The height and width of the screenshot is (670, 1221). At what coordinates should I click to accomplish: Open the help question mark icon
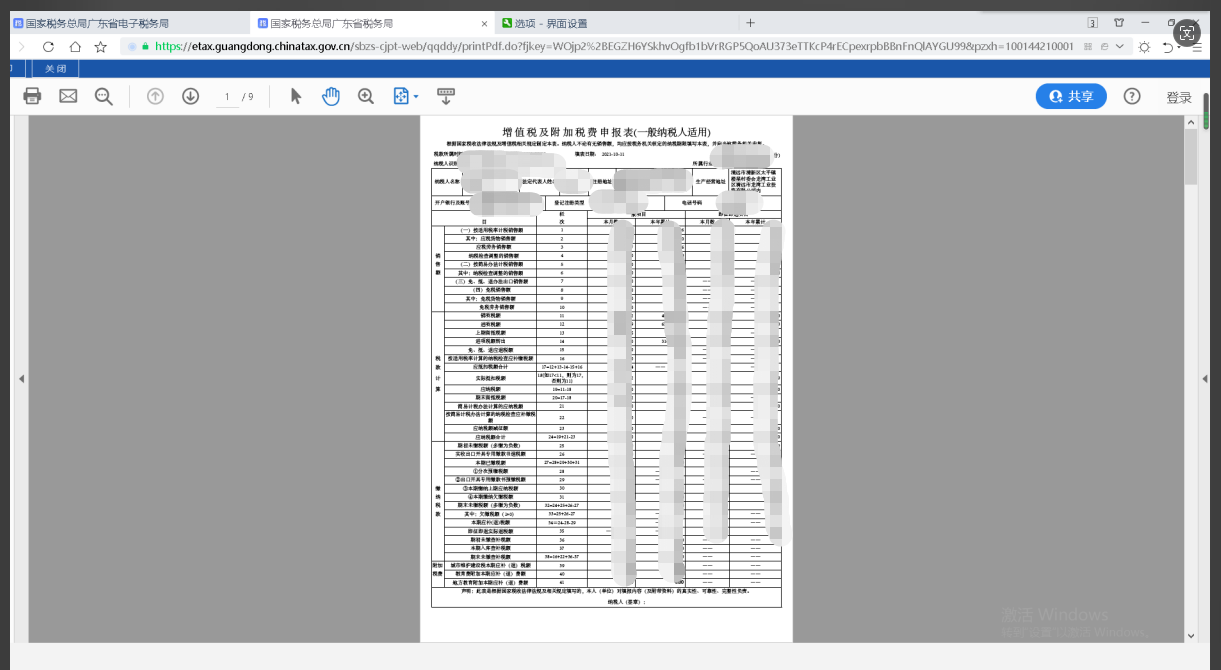[x=1132, y=96]
